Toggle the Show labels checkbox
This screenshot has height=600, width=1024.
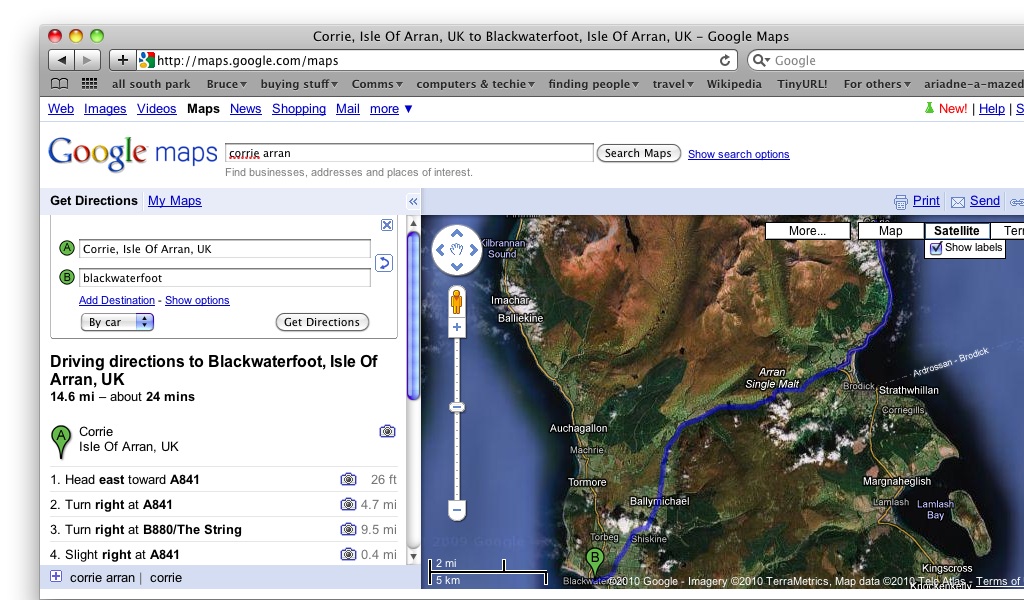point(936,248)
